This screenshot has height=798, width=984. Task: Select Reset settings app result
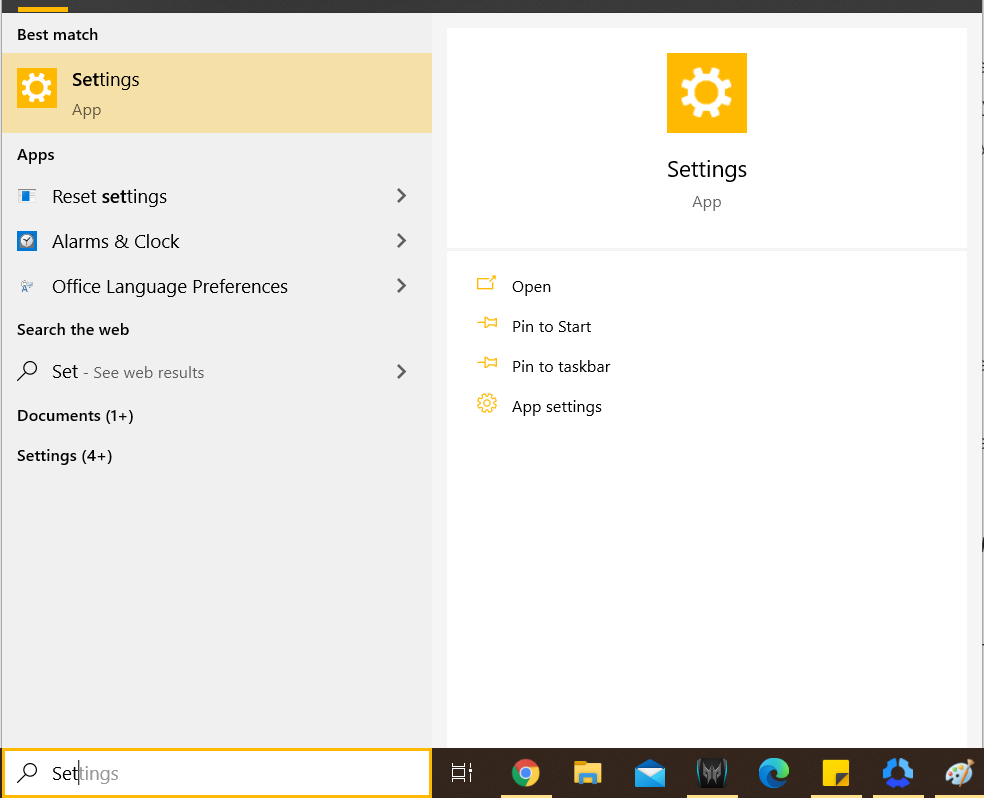pos(217,196)
